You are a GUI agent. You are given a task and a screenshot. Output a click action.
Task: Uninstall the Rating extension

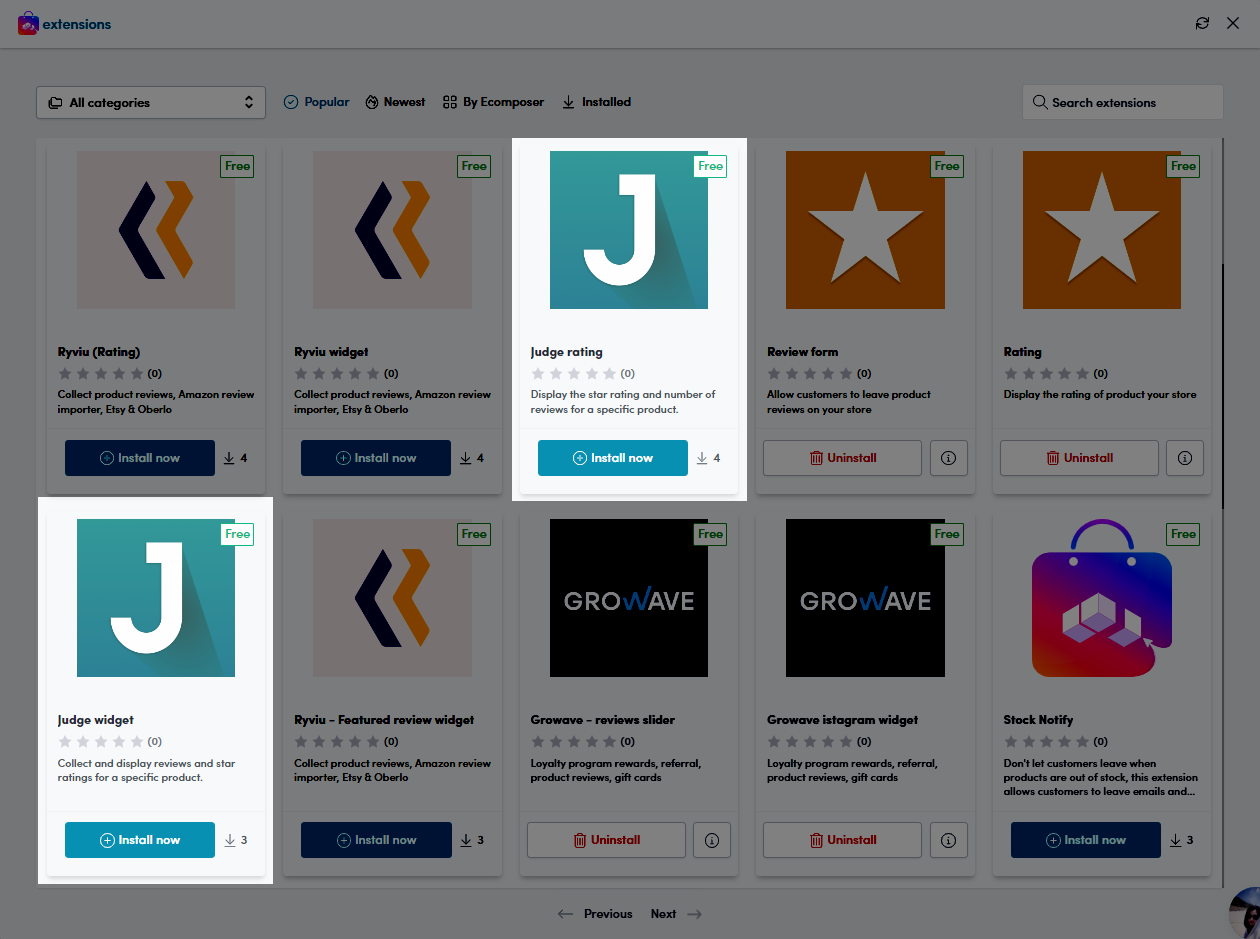pos(1079,458)
